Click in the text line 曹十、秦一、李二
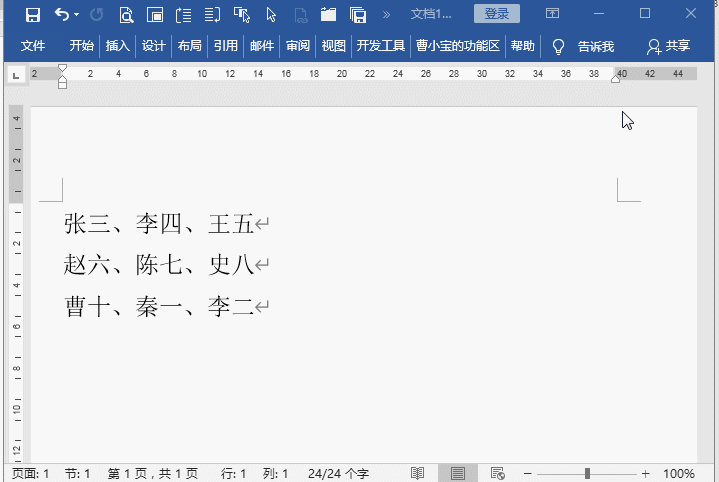Screen dimensions: 719x482 tap(159, 306)
